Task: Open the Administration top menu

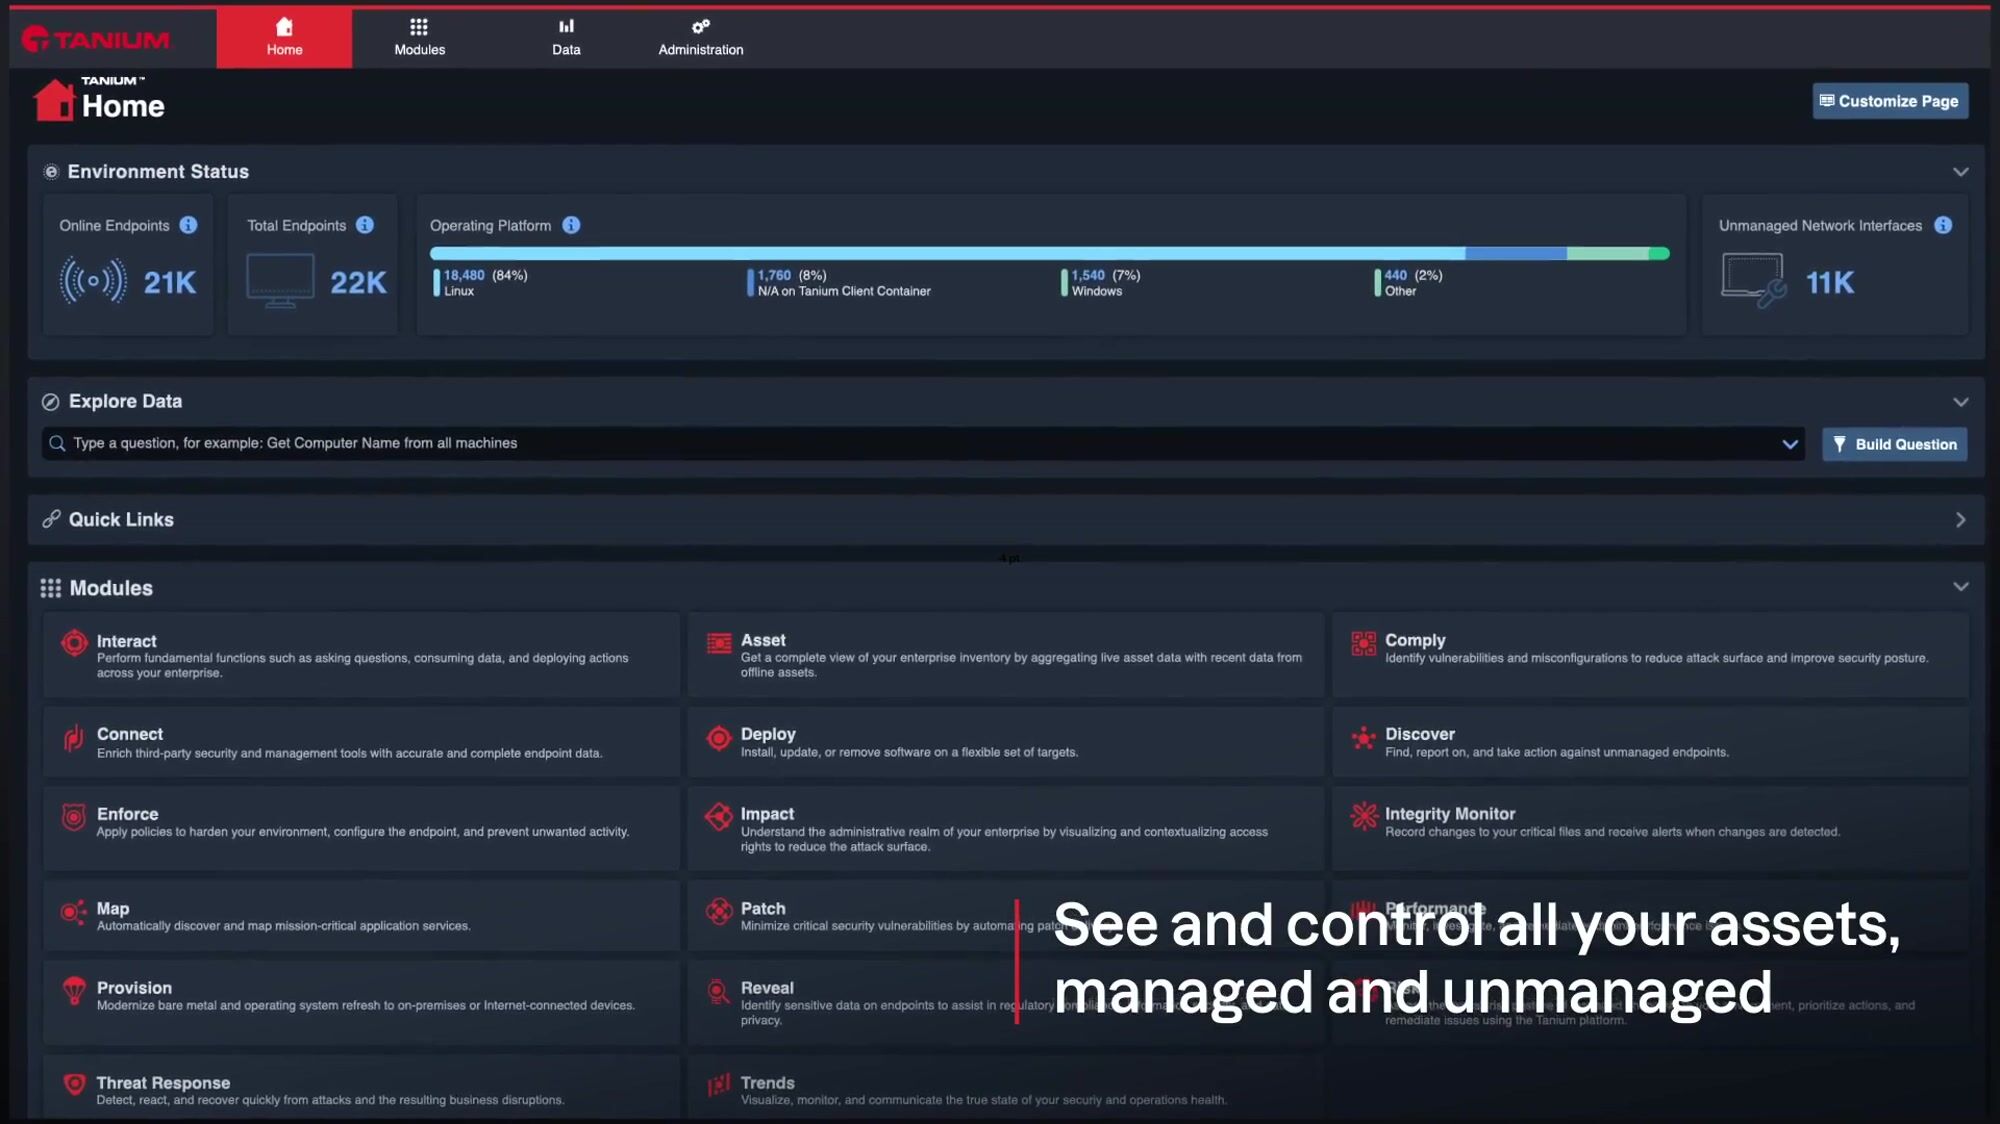Action: [700, 37]
